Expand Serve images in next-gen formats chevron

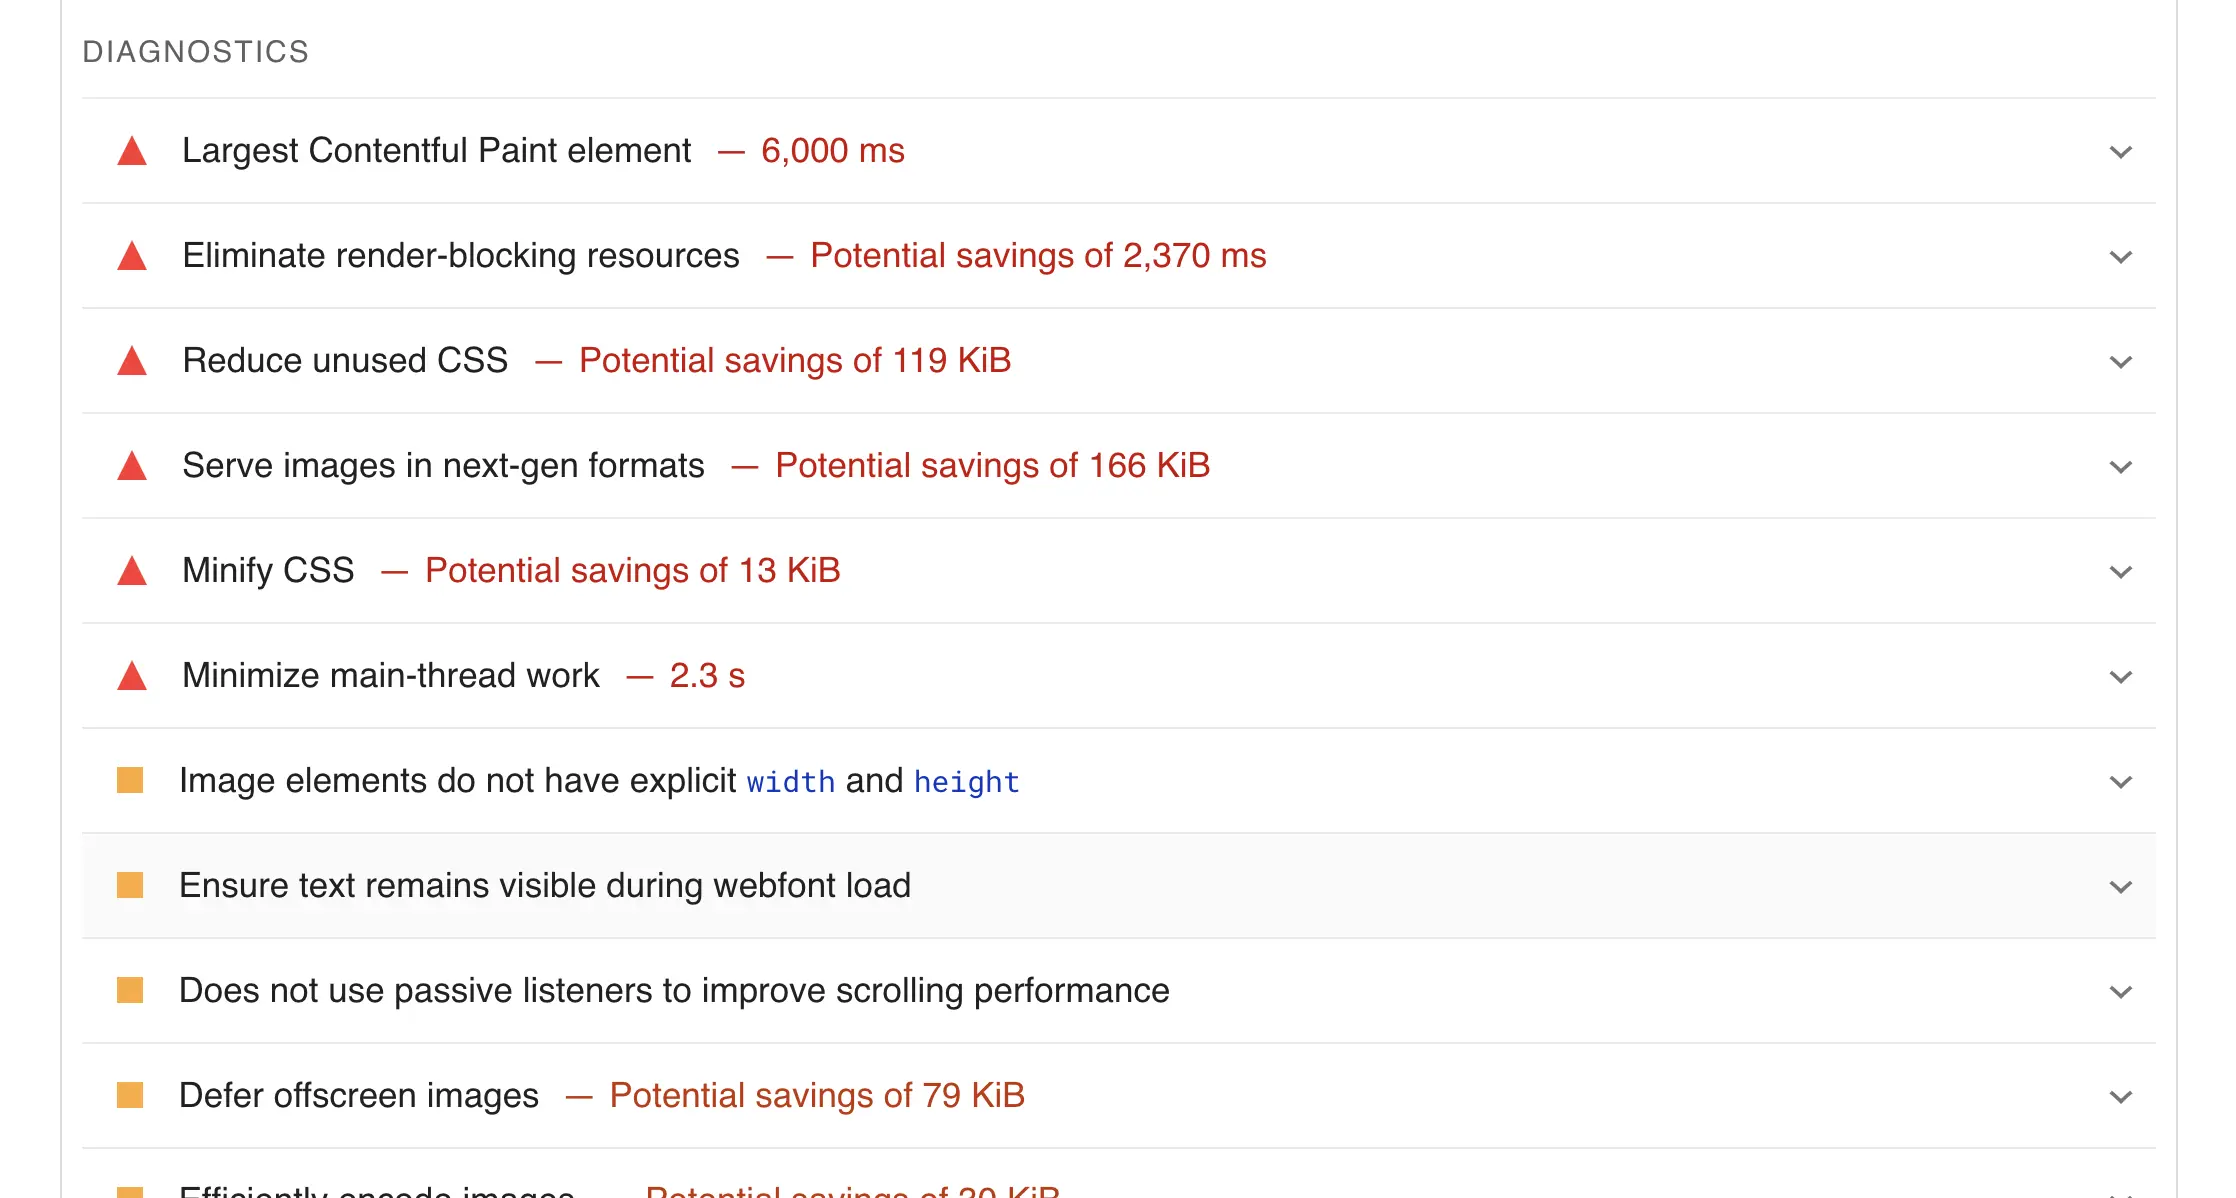pos(2120,467)
